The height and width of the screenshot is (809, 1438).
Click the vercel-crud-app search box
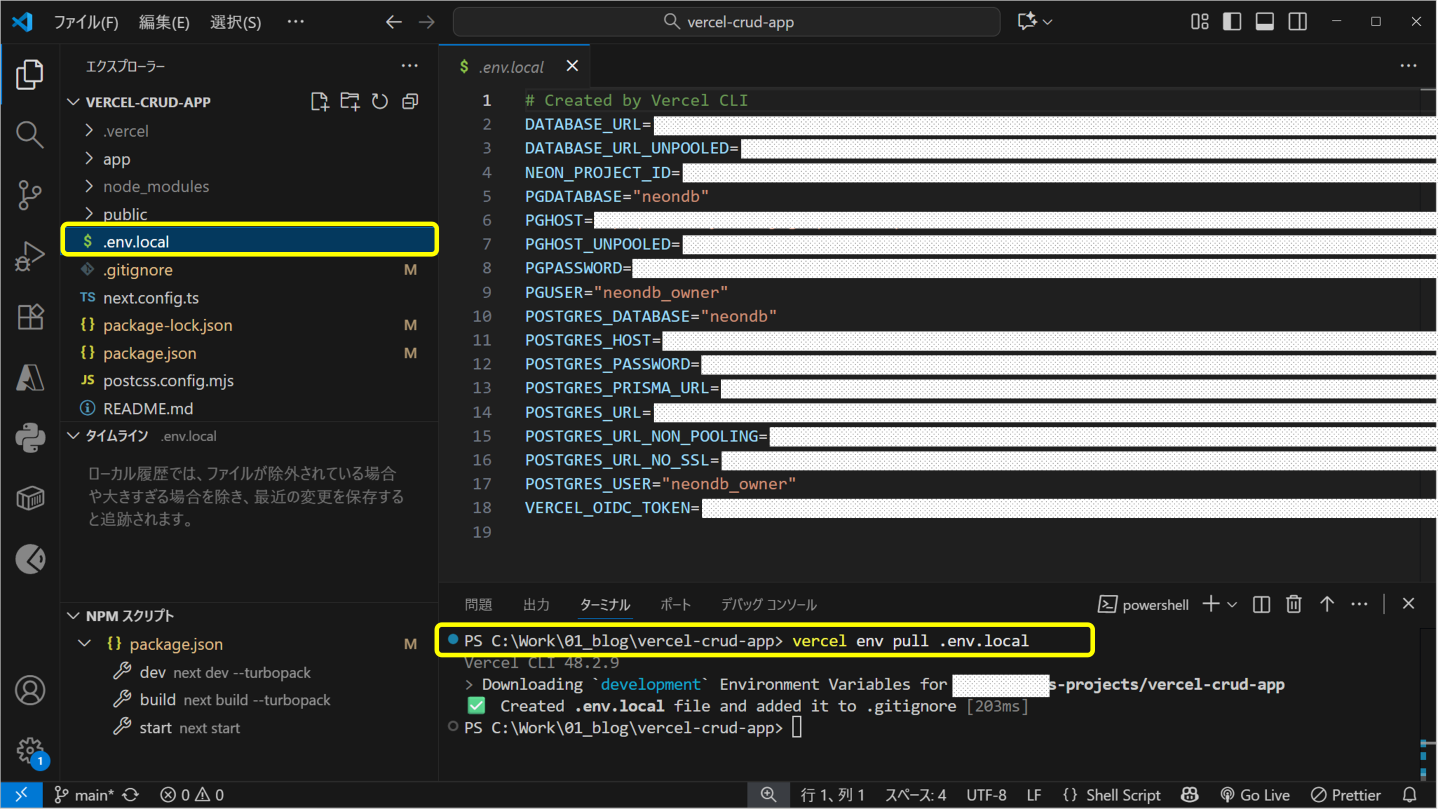(x=727, y=22)
